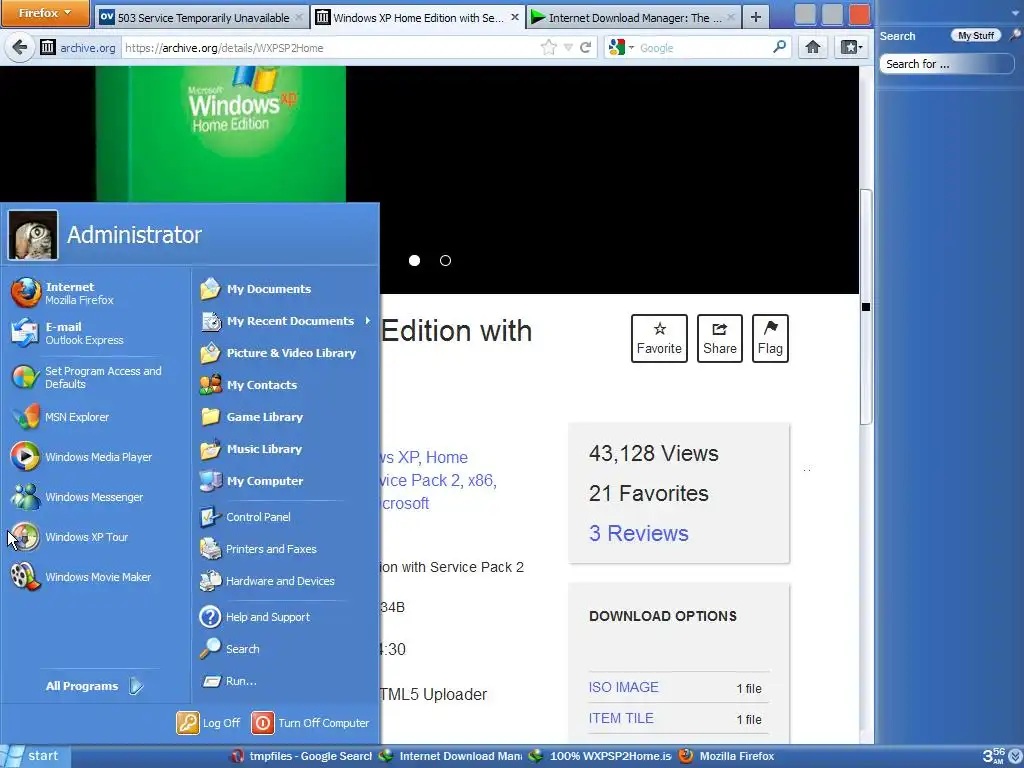
Task: Click the My Stuff sidebar button
Action: pyautogui.click(x=976, y=35)
